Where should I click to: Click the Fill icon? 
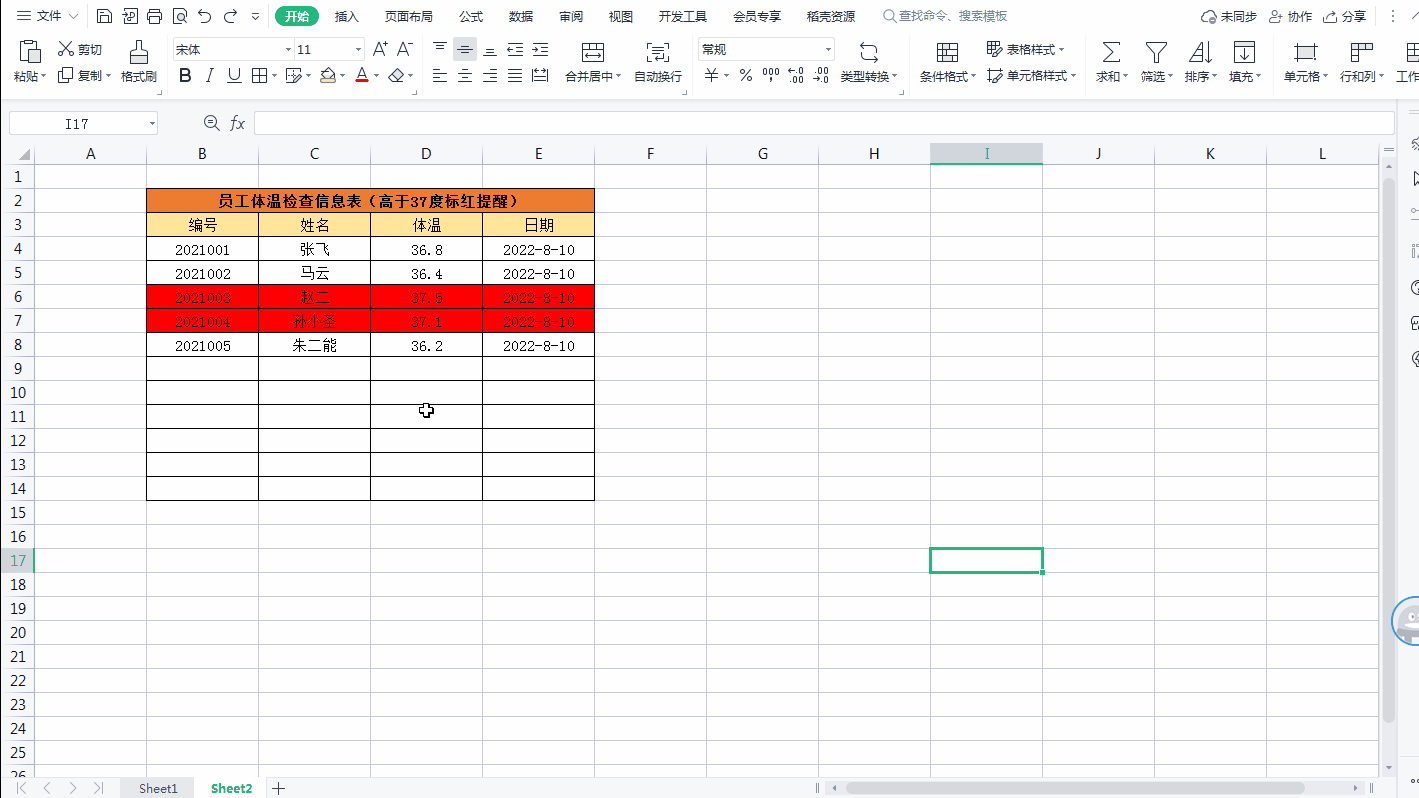click(x=1244, y=52)
